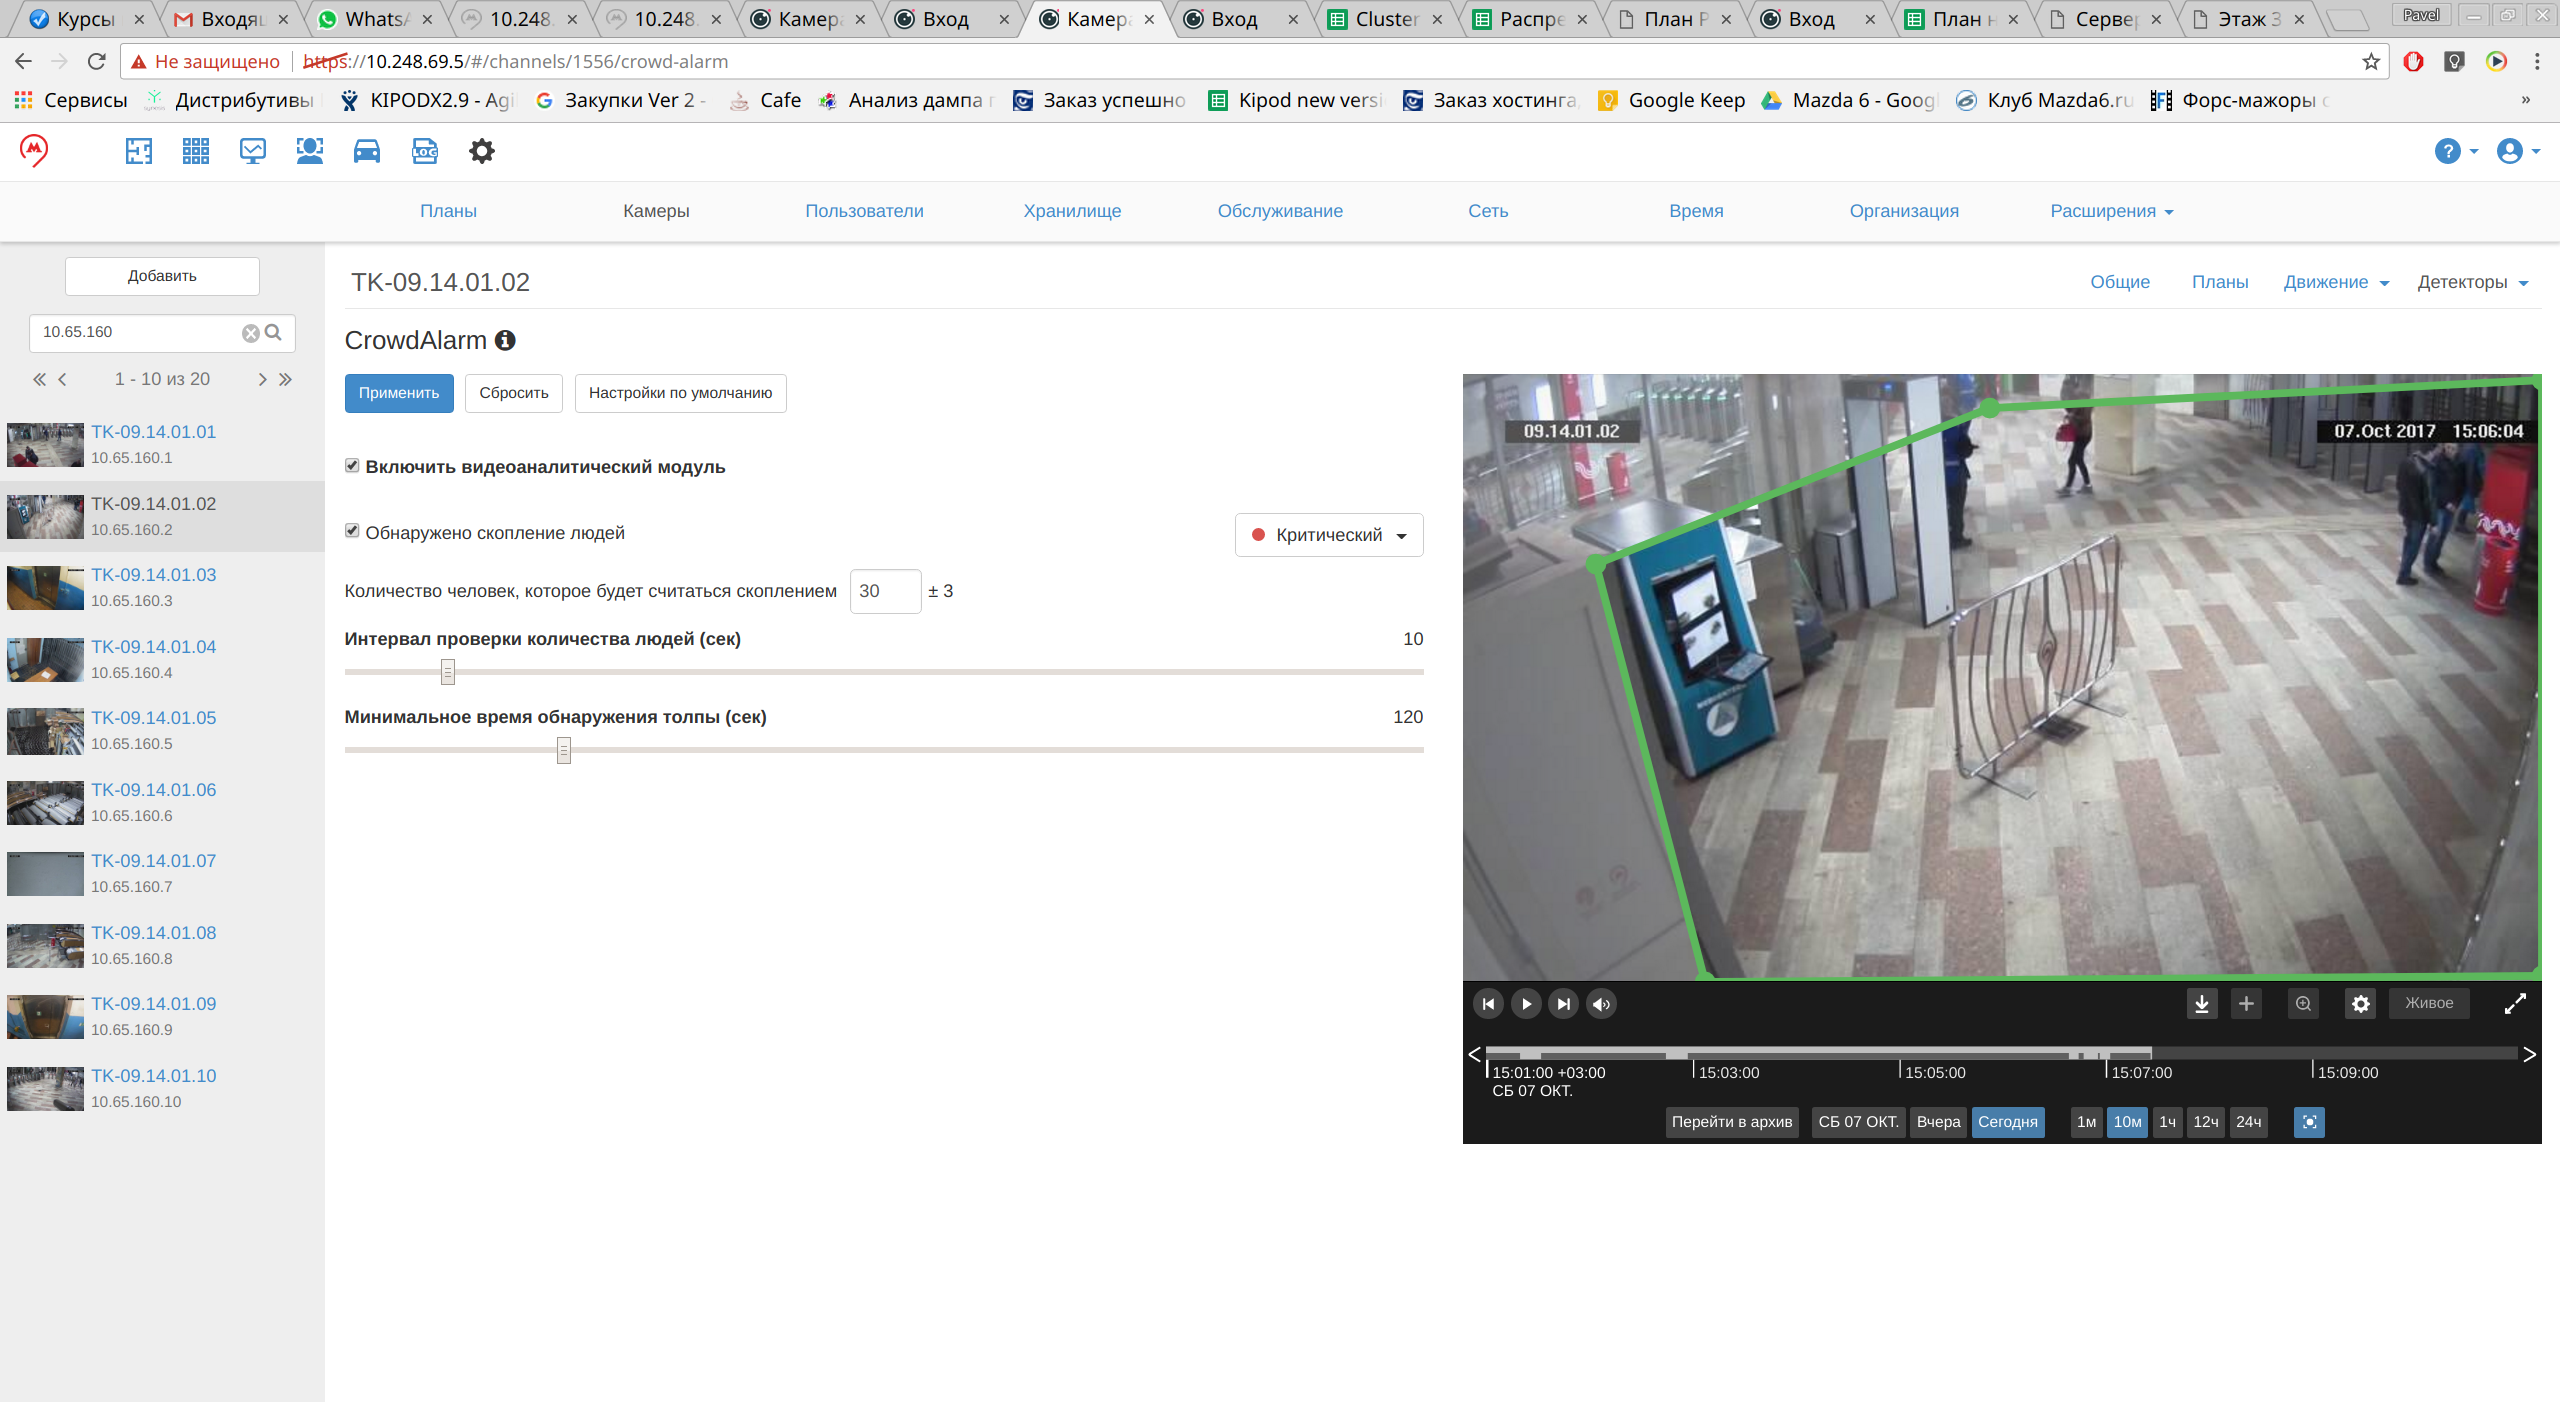Select the Вчера date button

coord(1938,1122)
